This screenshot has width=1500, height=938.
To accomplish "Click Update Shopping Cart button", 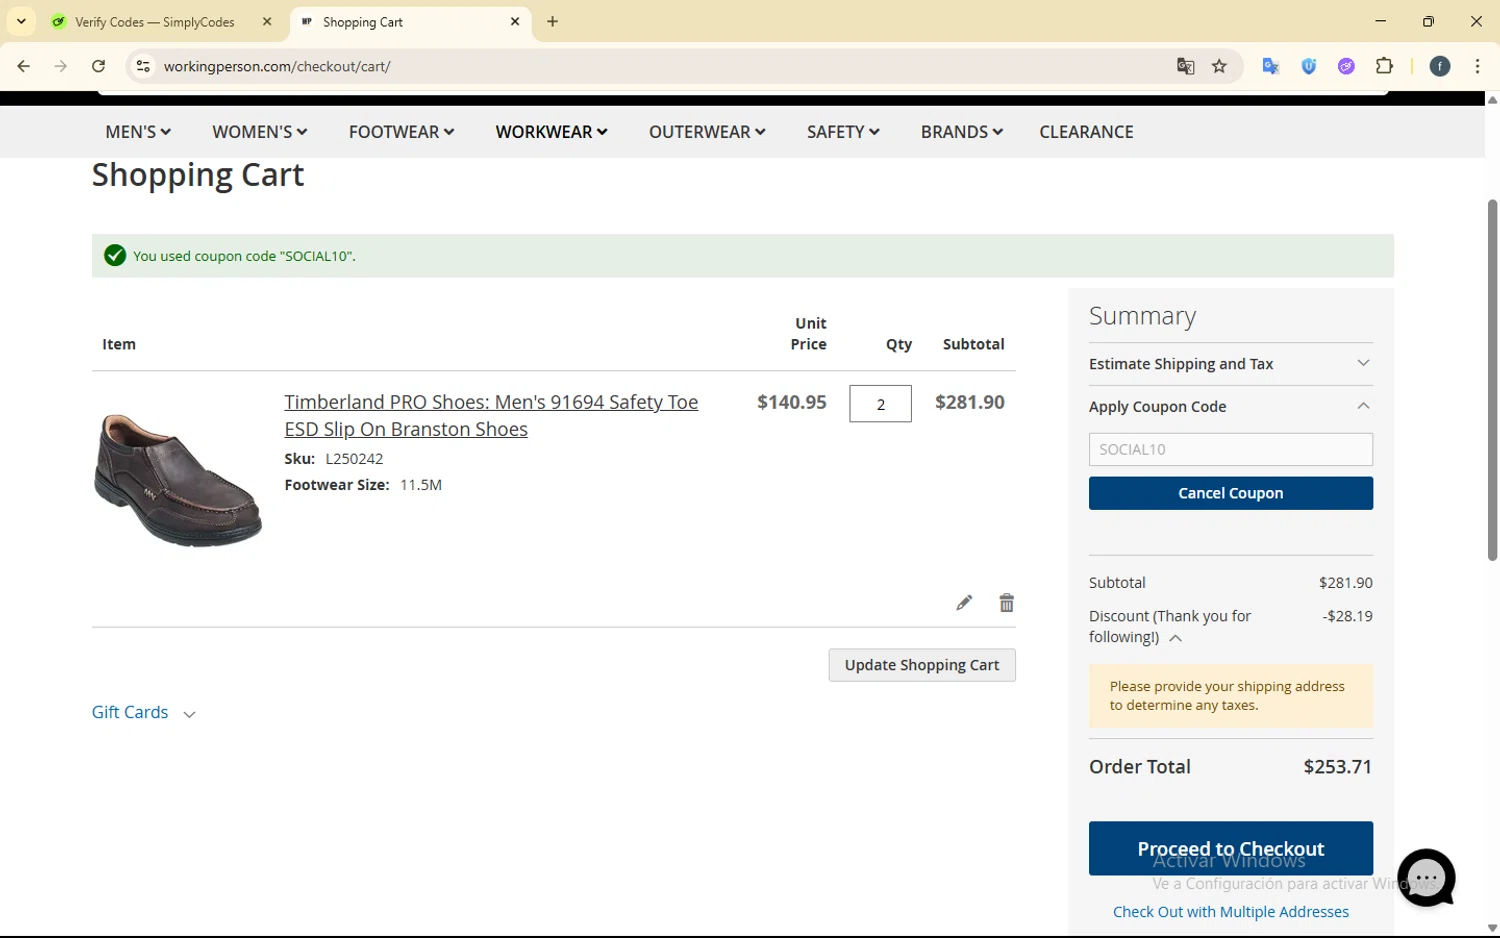I will click(x=922, y=665).
